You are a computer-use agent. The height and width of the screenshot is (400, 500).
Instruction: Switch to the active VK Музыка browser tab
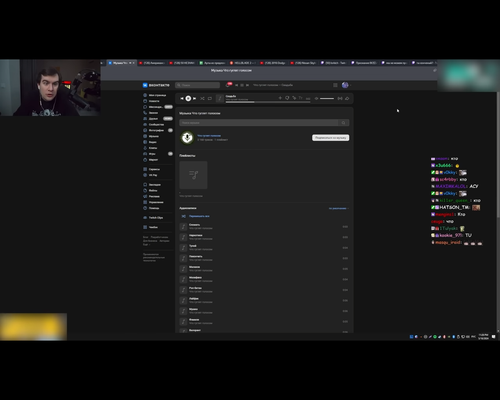pos(121,63)
